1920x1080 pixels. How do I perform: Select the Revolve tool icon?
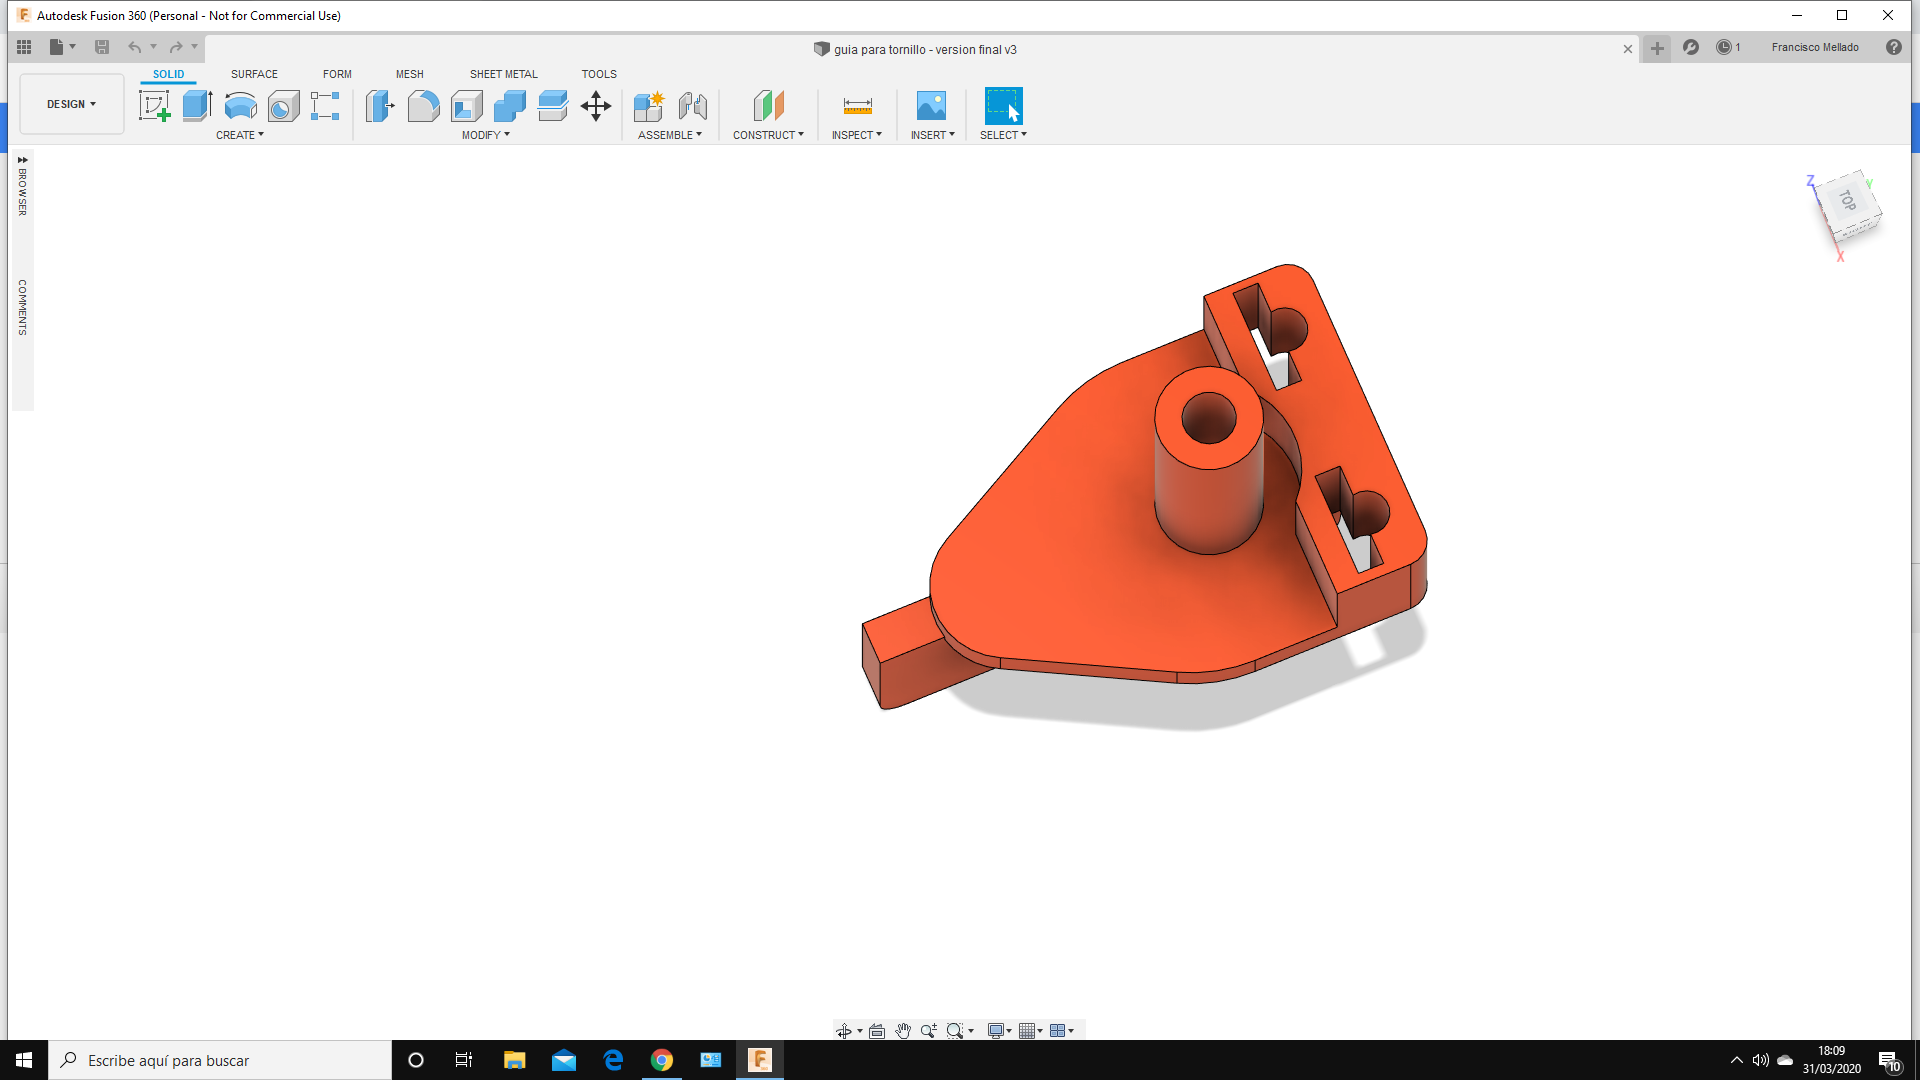tap(240, 106)
